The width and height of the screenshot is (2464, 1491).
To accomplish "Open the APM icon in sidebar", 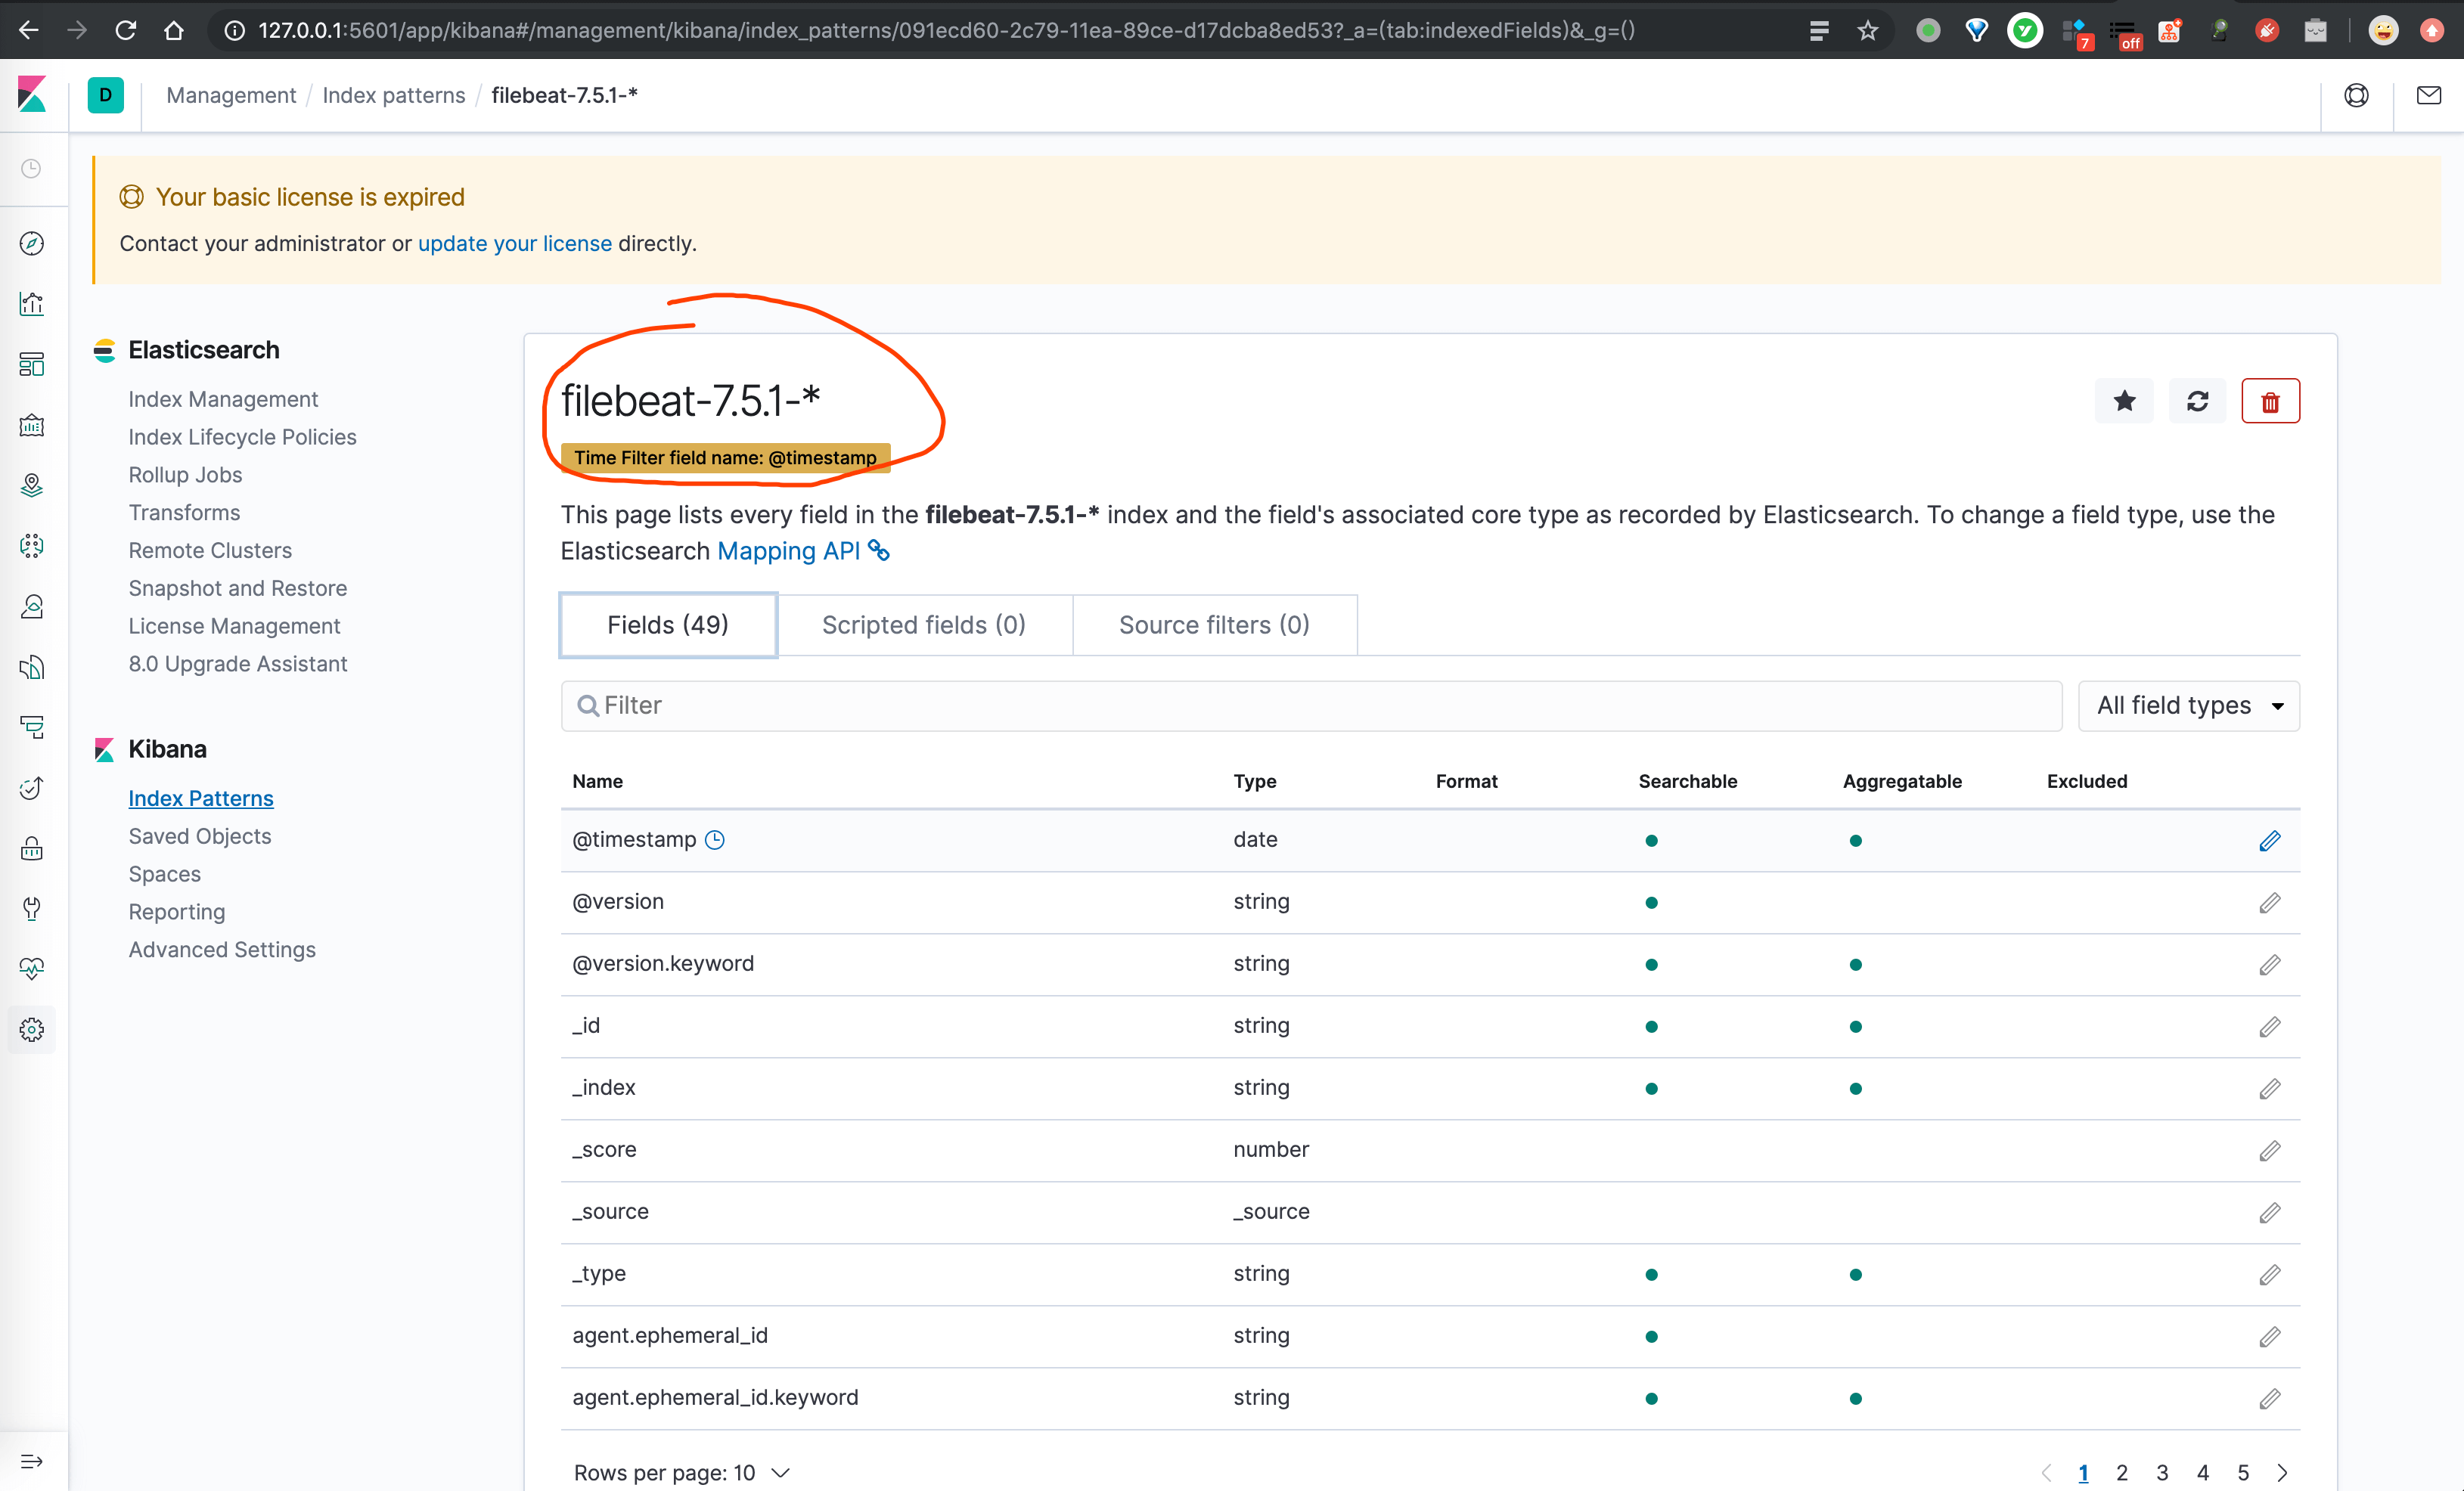I will (32, 727).
